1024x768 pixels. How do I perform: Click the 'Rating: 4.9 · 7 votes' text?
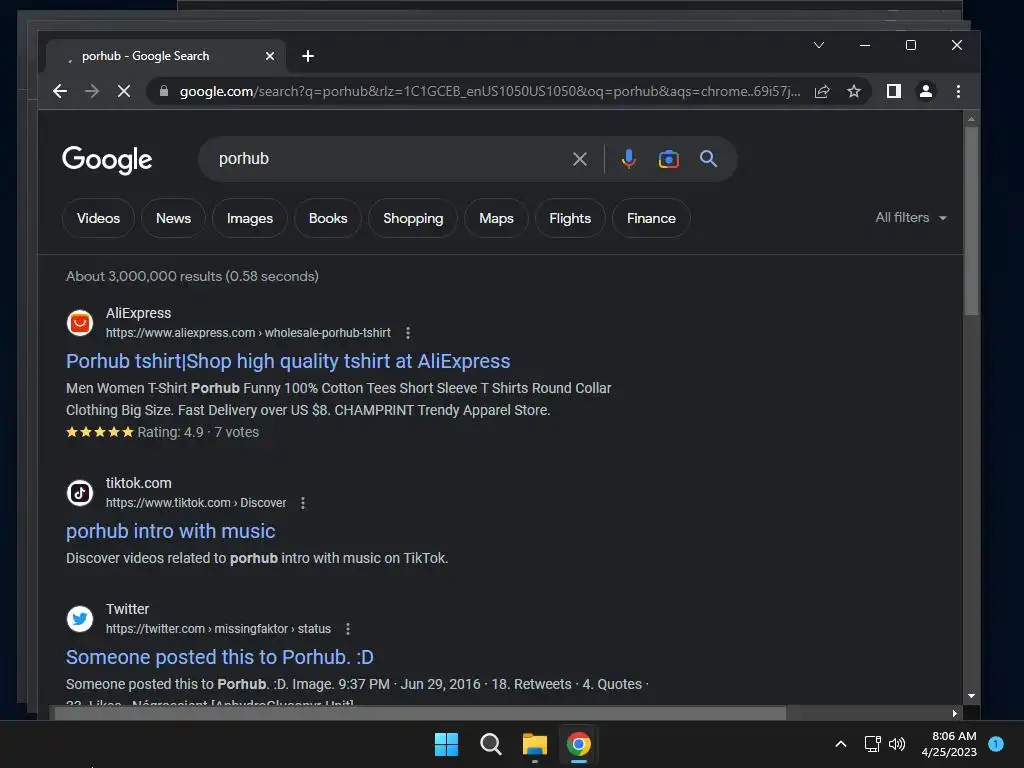click(x=198, y=432)
